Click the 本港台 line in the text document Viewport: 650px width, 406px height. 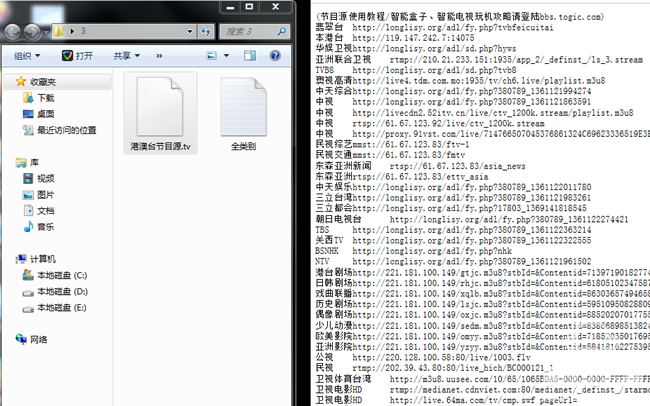tap(395, 38)
